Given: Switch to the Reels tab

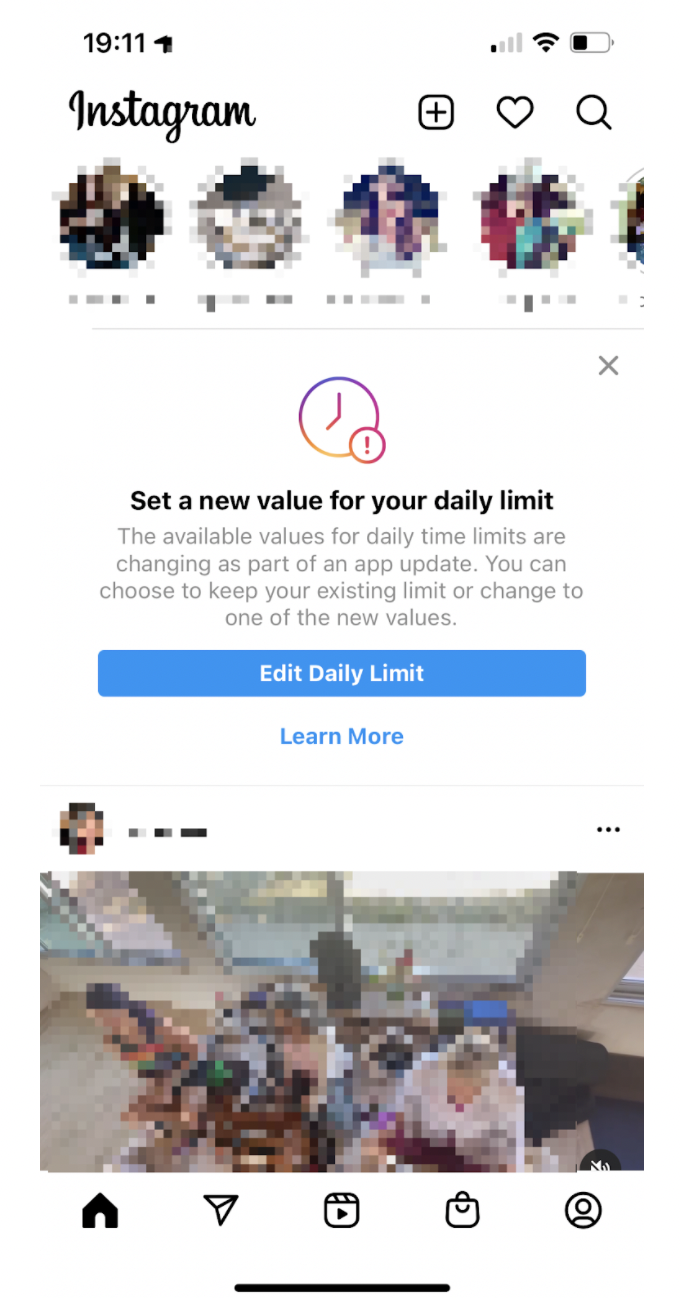Looking at the screenshot, I should pos(342,1210).
